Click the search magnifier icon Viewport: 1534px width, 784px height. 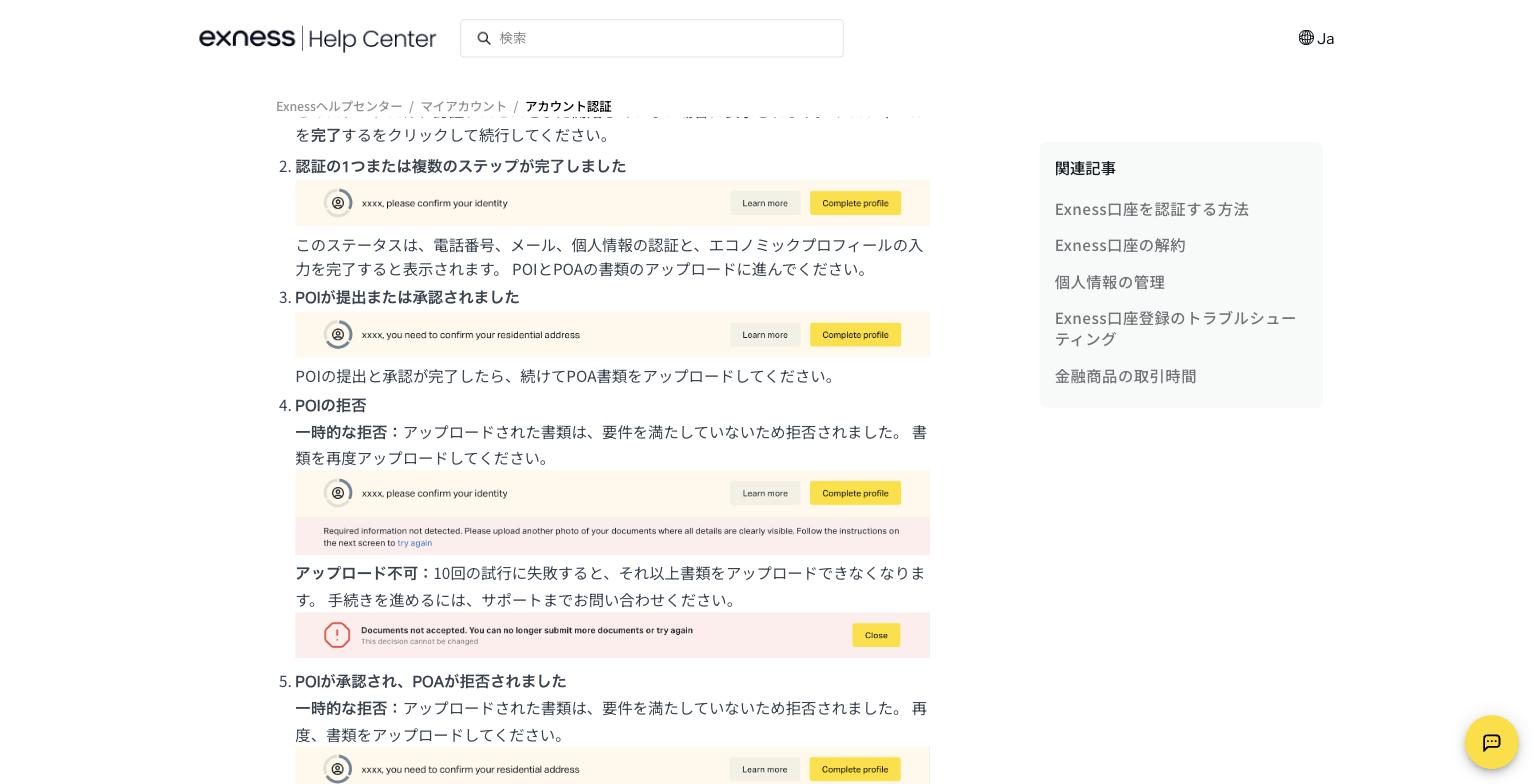coord(484,38)
